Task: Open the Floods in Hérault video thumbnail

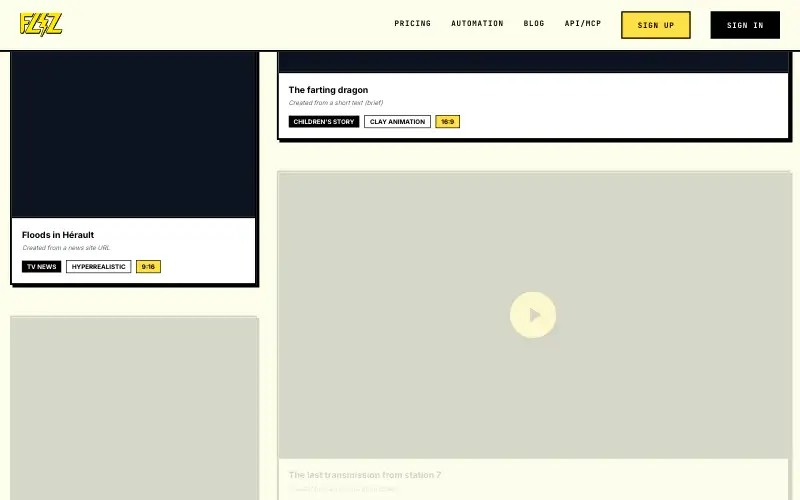Action: click(x=133, y=134)
